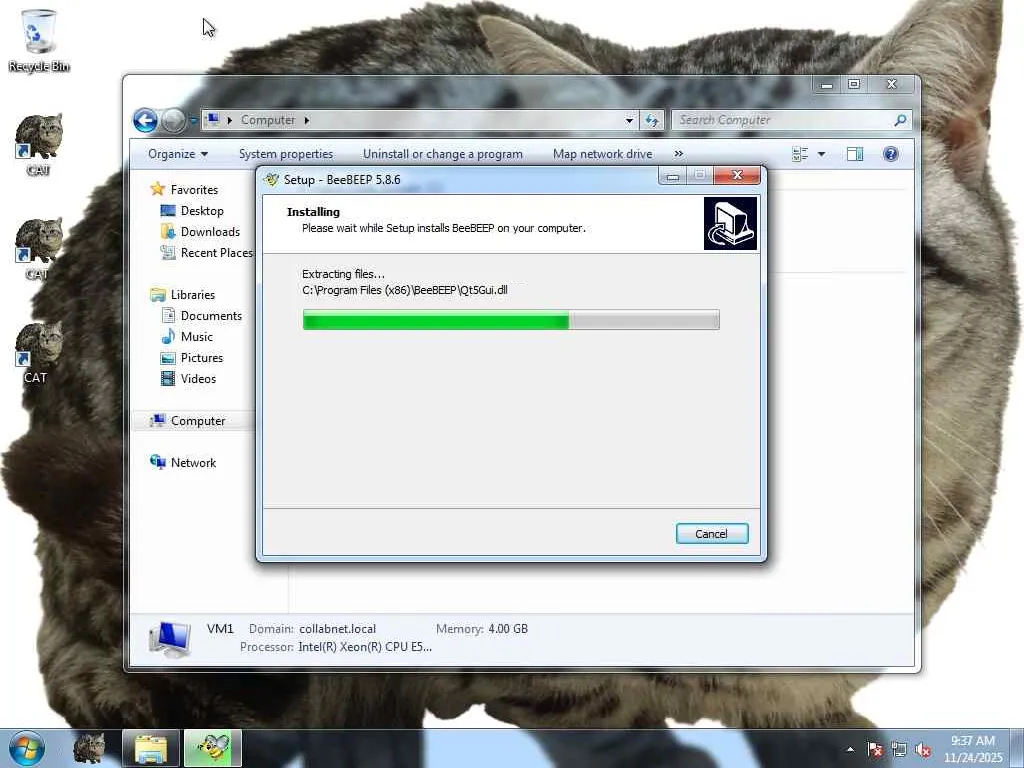Click Windows Explorer taskbar button

pos(151,748)
